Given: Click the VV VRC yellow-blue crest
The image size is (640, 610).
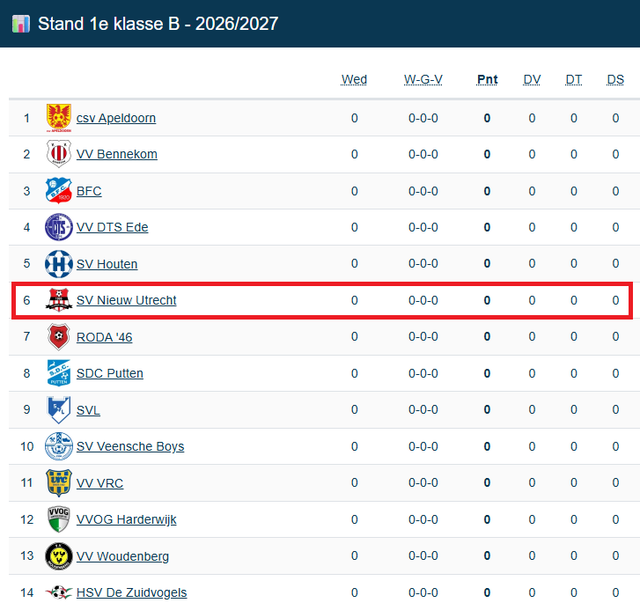Looking at the screenshot, I should pyautogui.click(x=59, y=483).
